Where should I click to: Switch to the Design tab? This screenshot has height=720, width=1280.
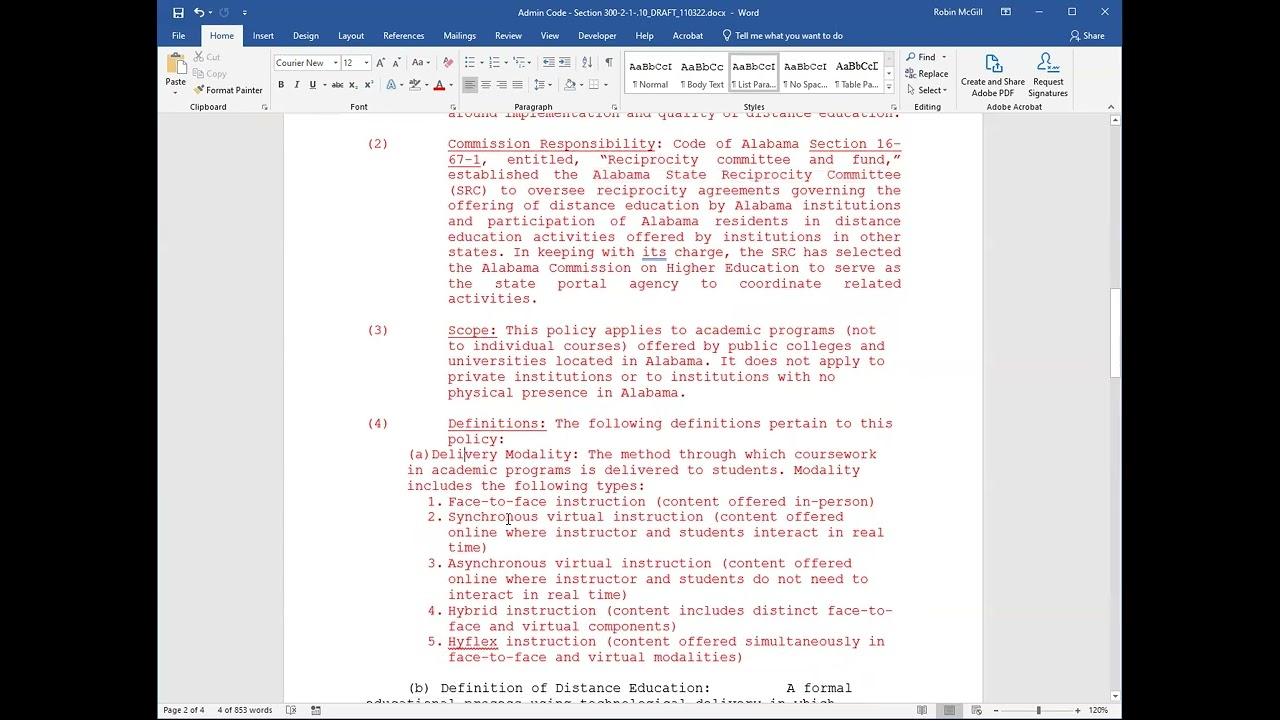tap(306, 36)
